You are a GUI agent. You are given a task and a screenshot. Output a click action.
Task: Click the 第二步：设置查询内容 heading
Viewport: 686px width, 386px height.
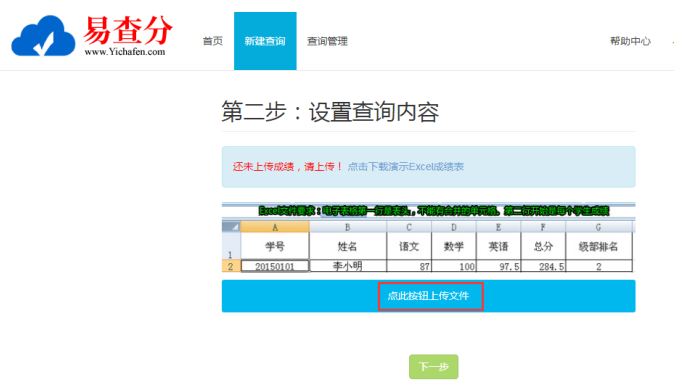[330, 112]
